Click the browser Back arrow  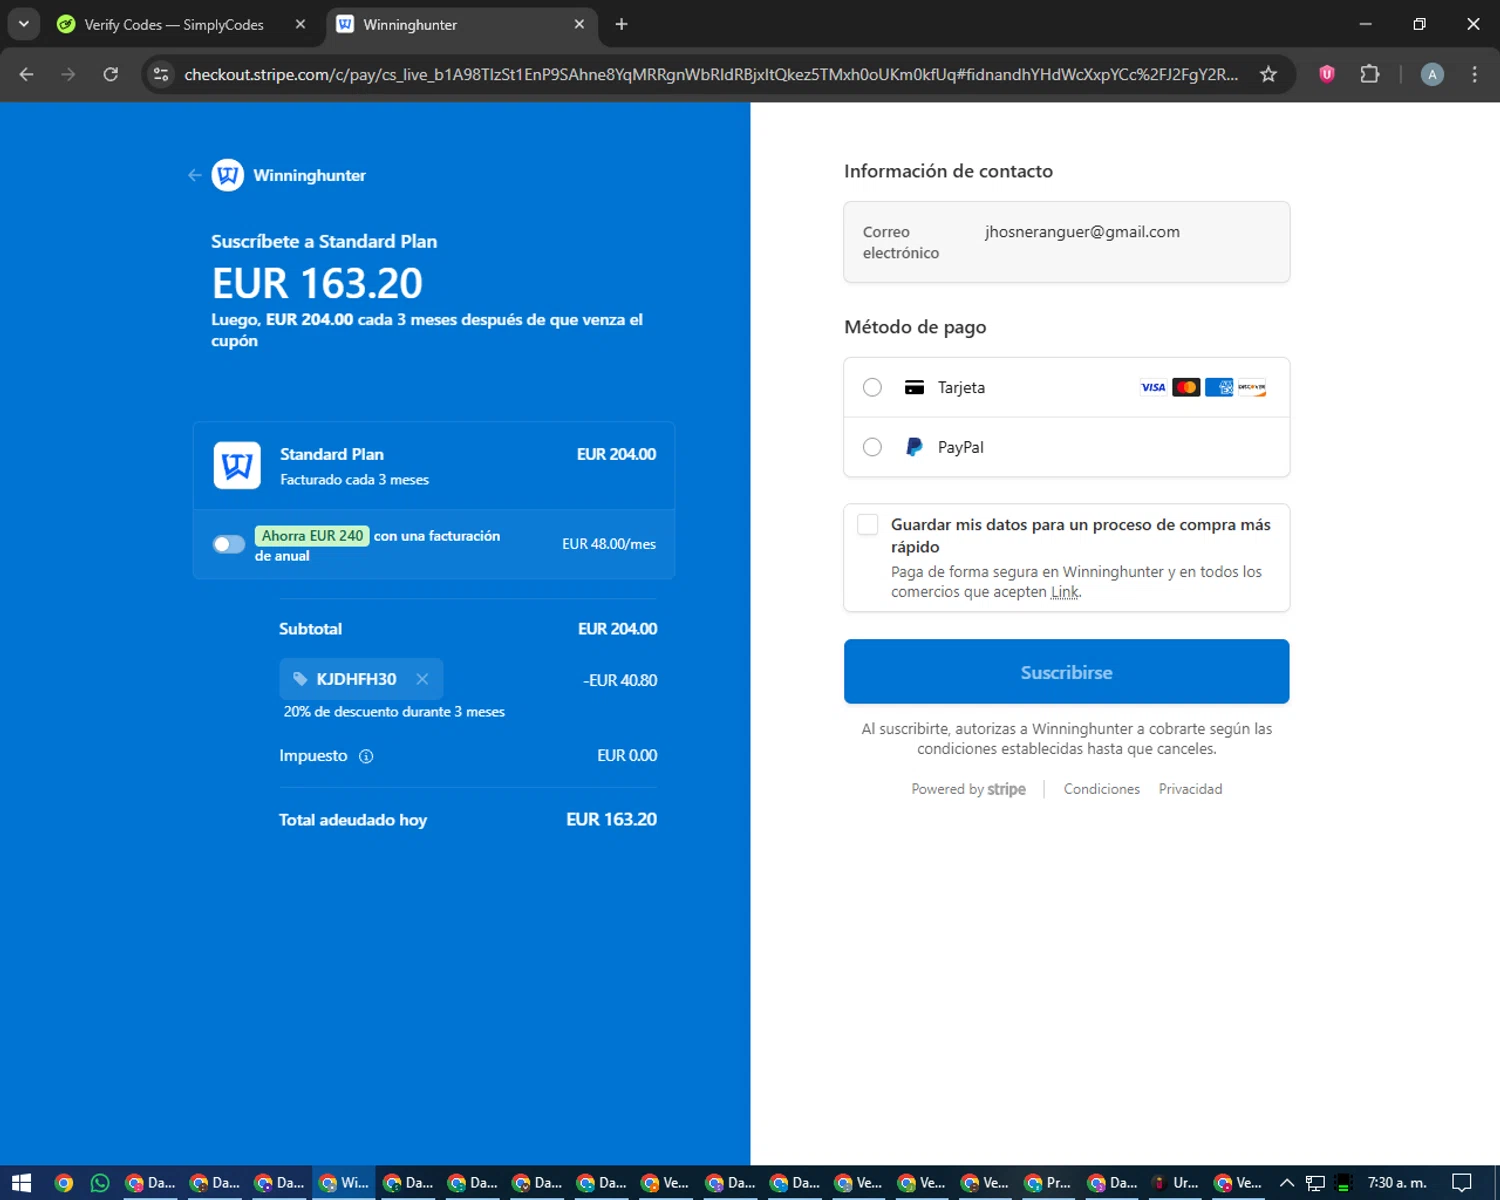pyautogui.click(x=27, y=74)
